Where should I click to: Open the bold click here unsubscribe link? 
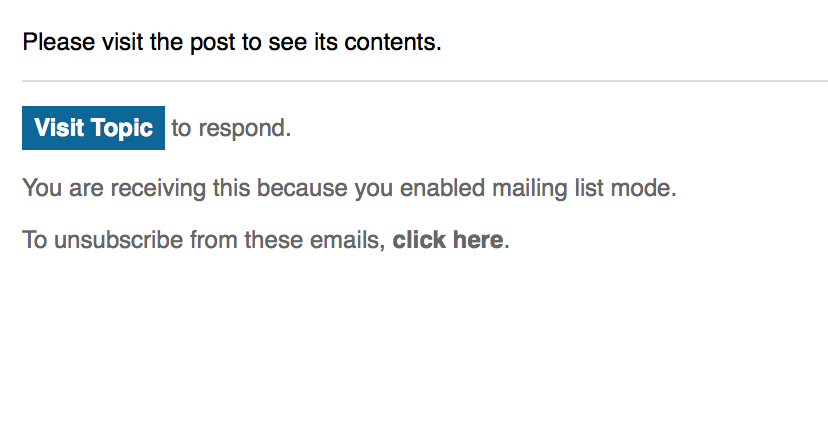[x=447, y=240]
